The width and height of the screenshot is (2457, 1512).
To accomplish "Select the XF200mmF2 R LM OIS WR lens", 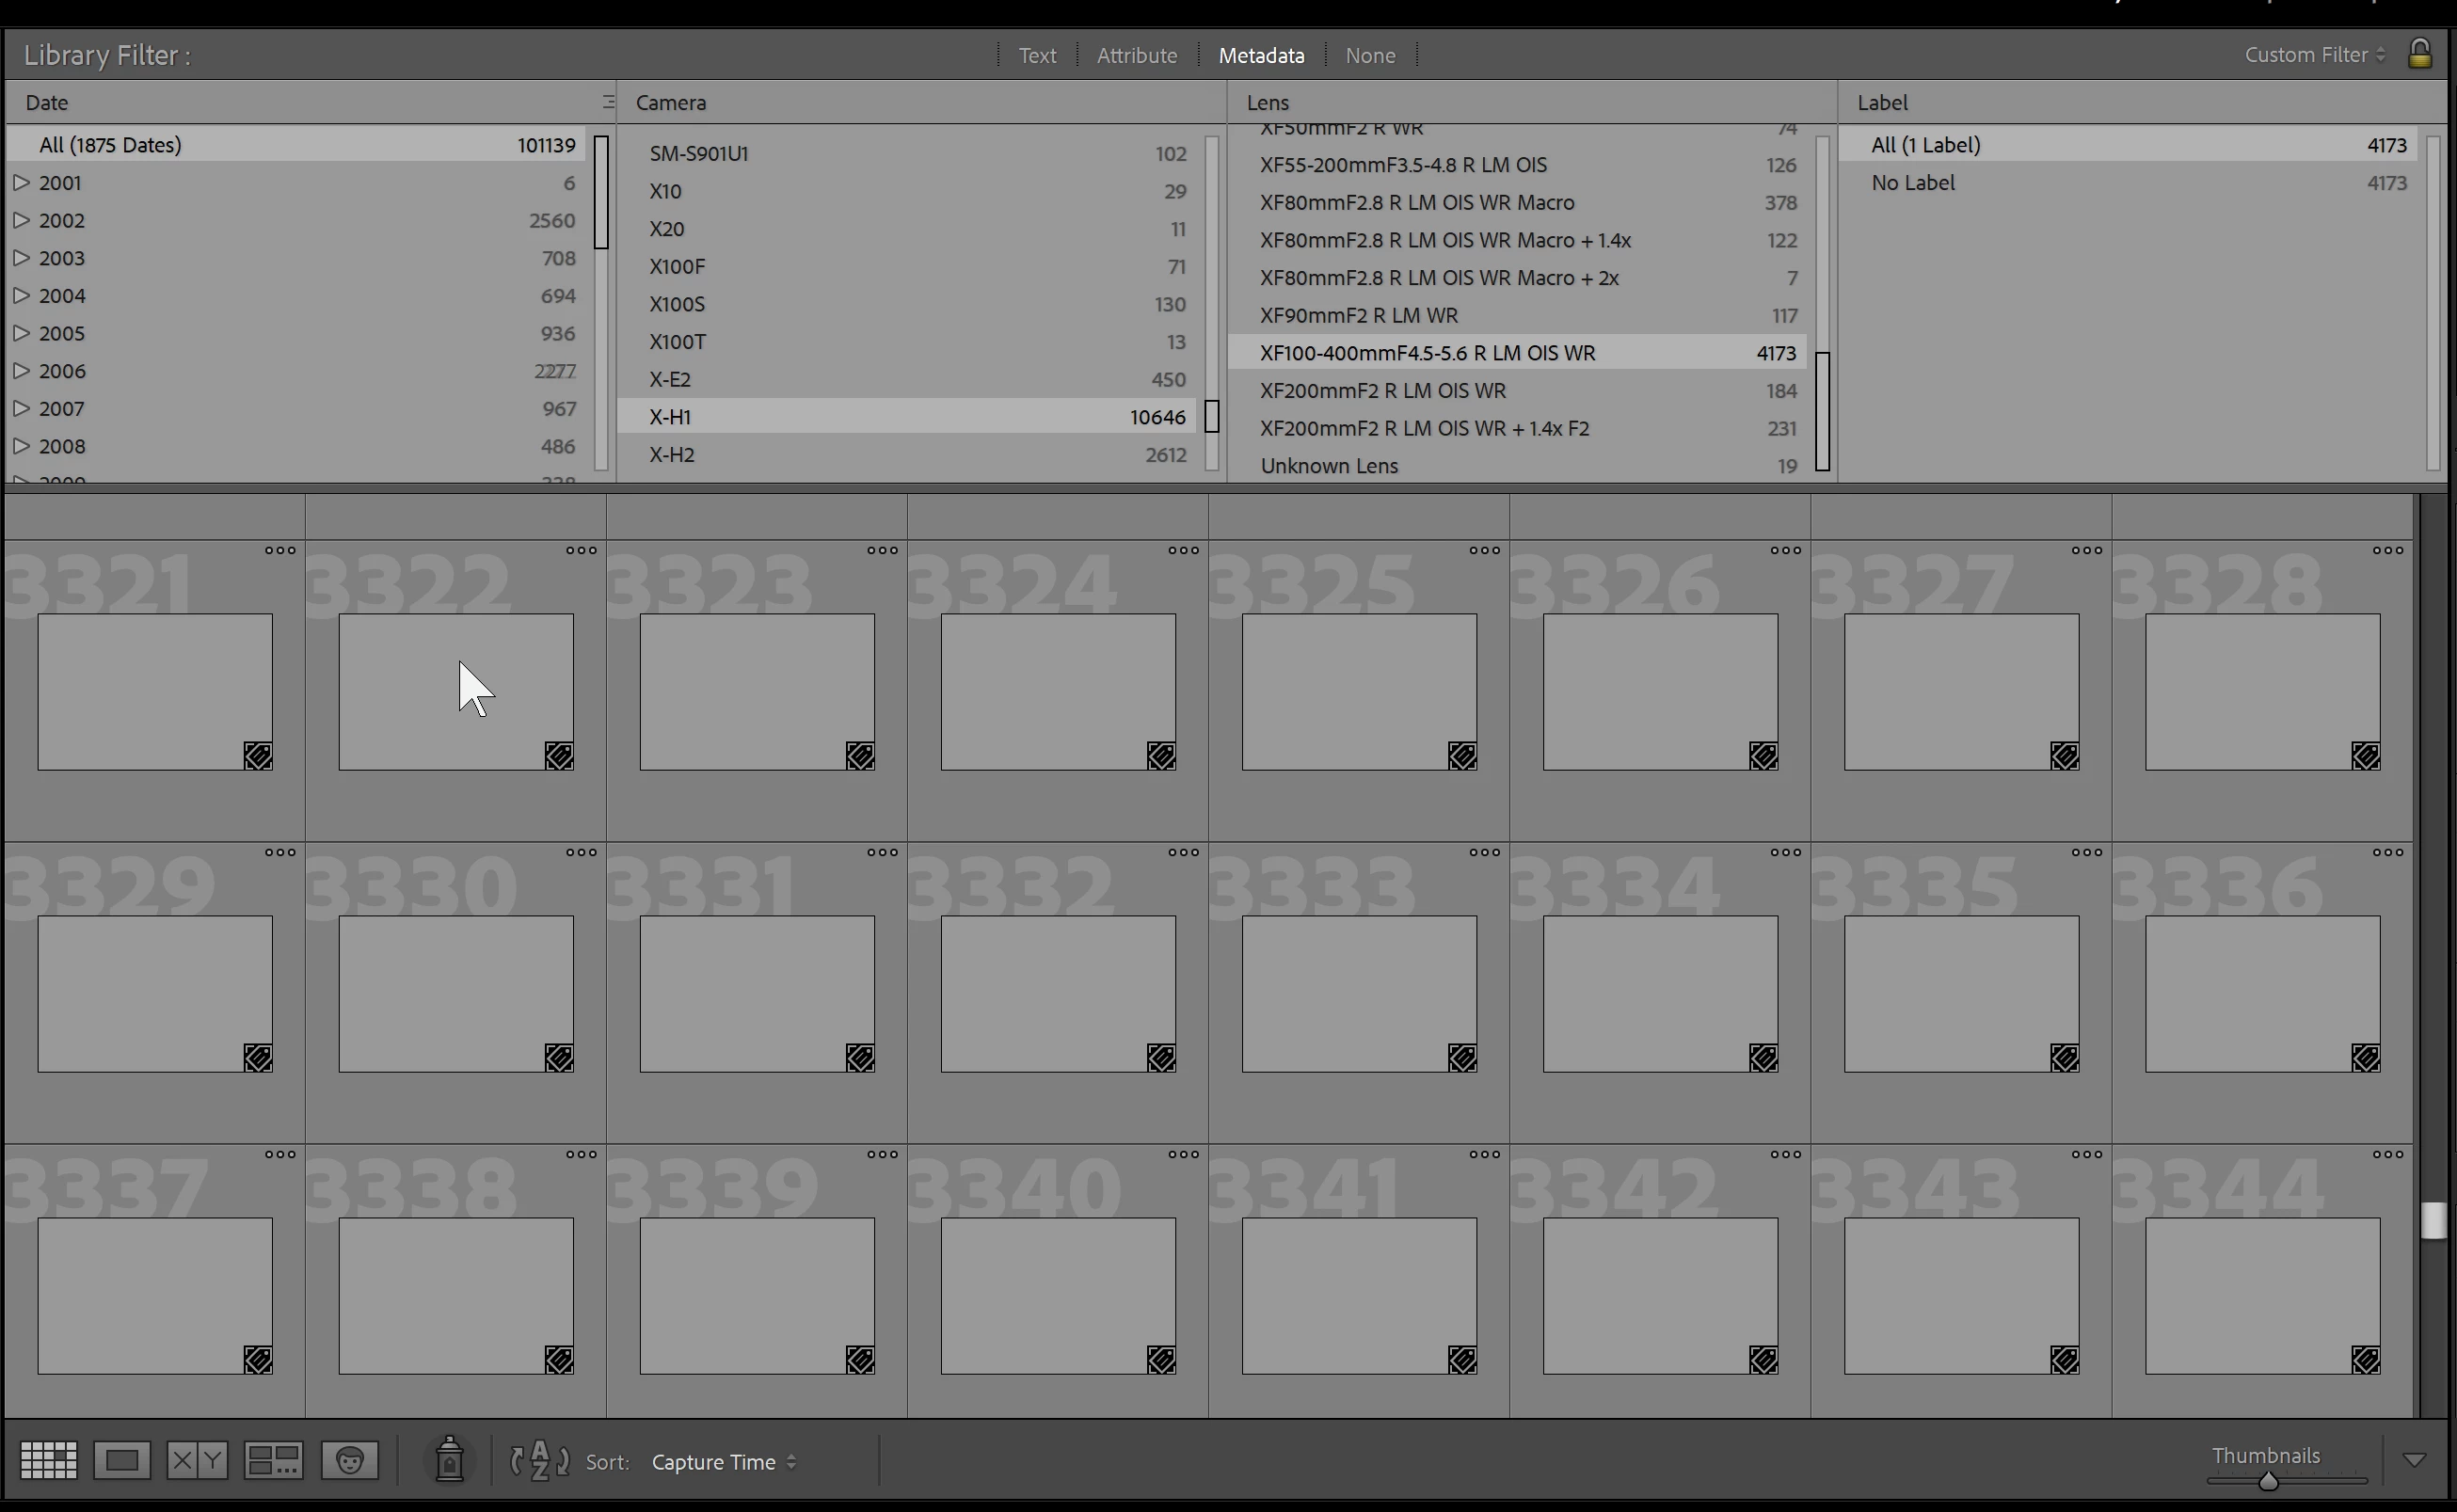I will click(1382, 391).
